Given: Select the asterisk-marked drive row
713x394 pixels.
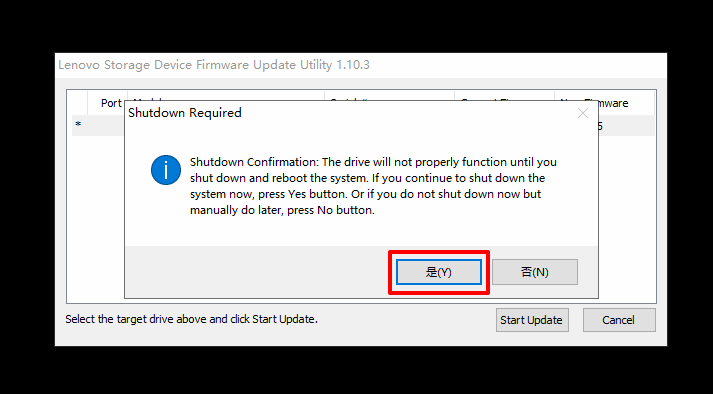Looking at the screenshot, I should [x=98, y=125].
